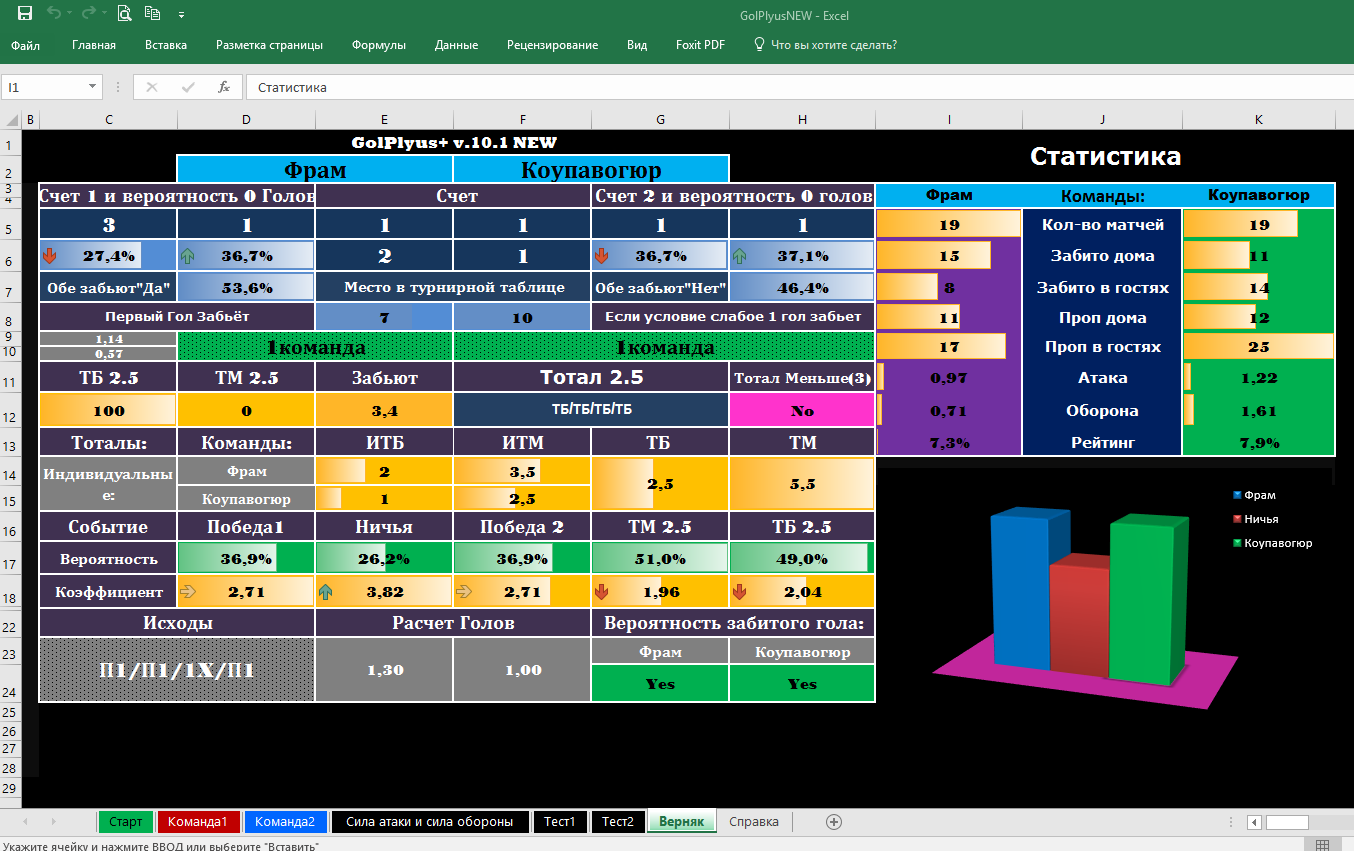Click the copy/paste icon in quick access toolbar
Image resolution: width=1354 pixels, height=851 pixels.
pos(152,14)
